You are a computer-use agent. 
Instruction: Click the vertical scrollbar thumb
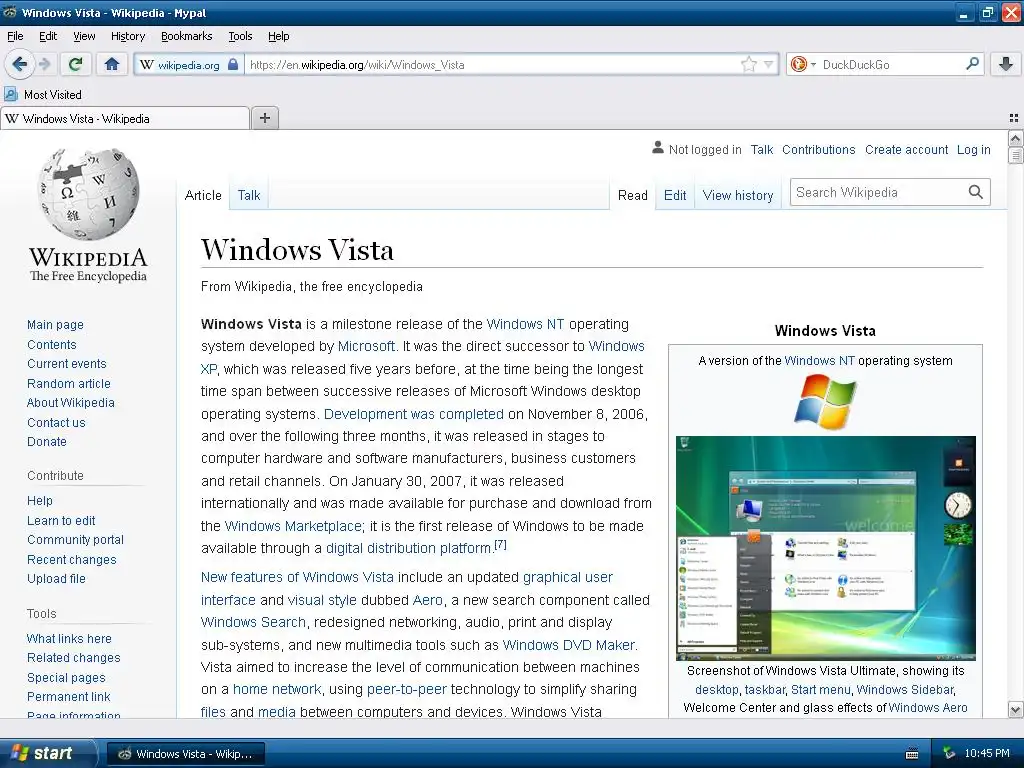1015,155
